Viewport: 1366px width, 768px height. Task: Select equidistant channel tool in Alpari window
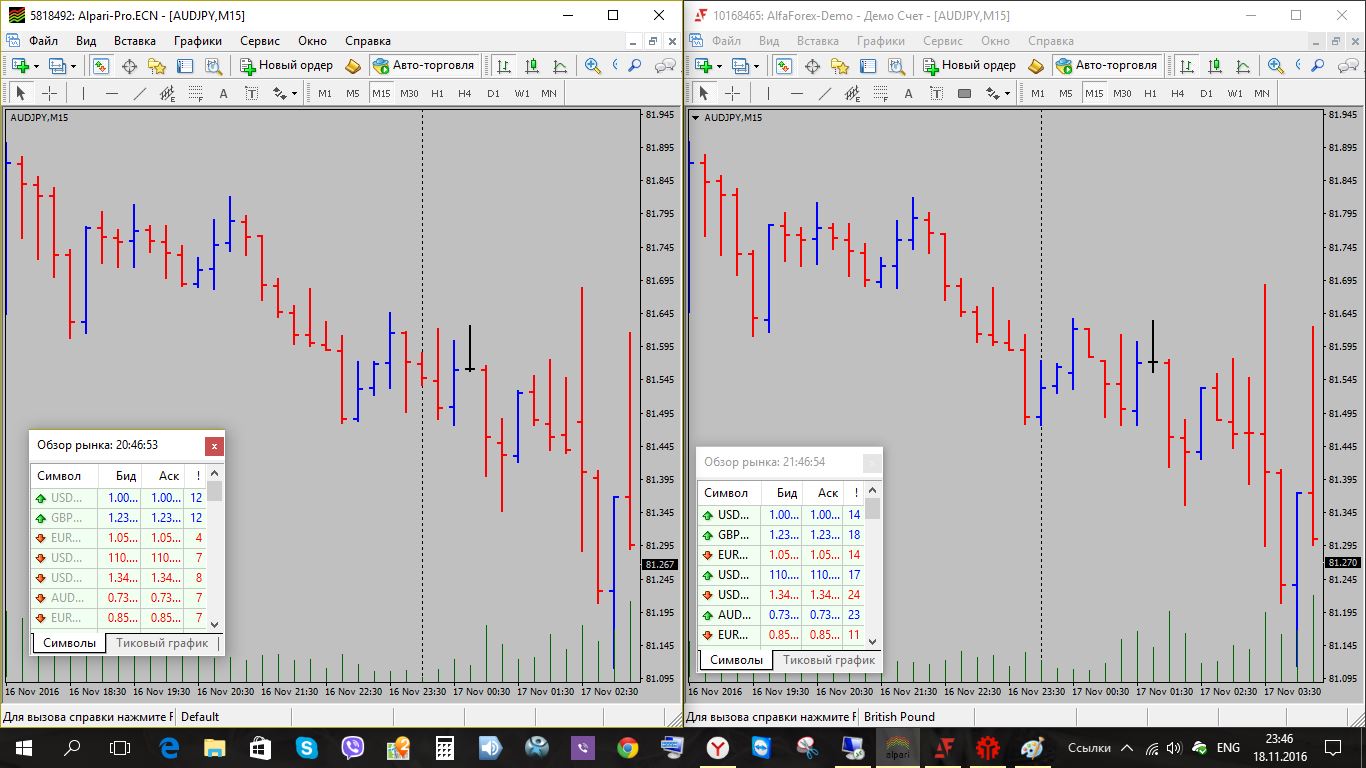click(x=167, y=93)
